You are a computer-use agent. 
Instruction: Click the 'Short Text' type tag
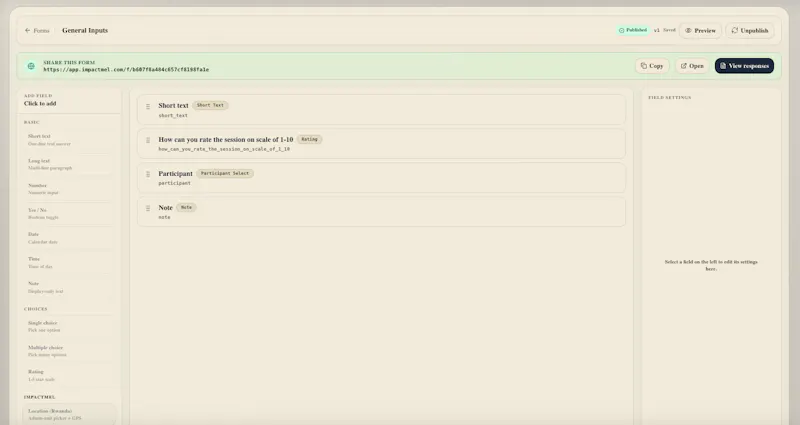click(x=210, y=105)
